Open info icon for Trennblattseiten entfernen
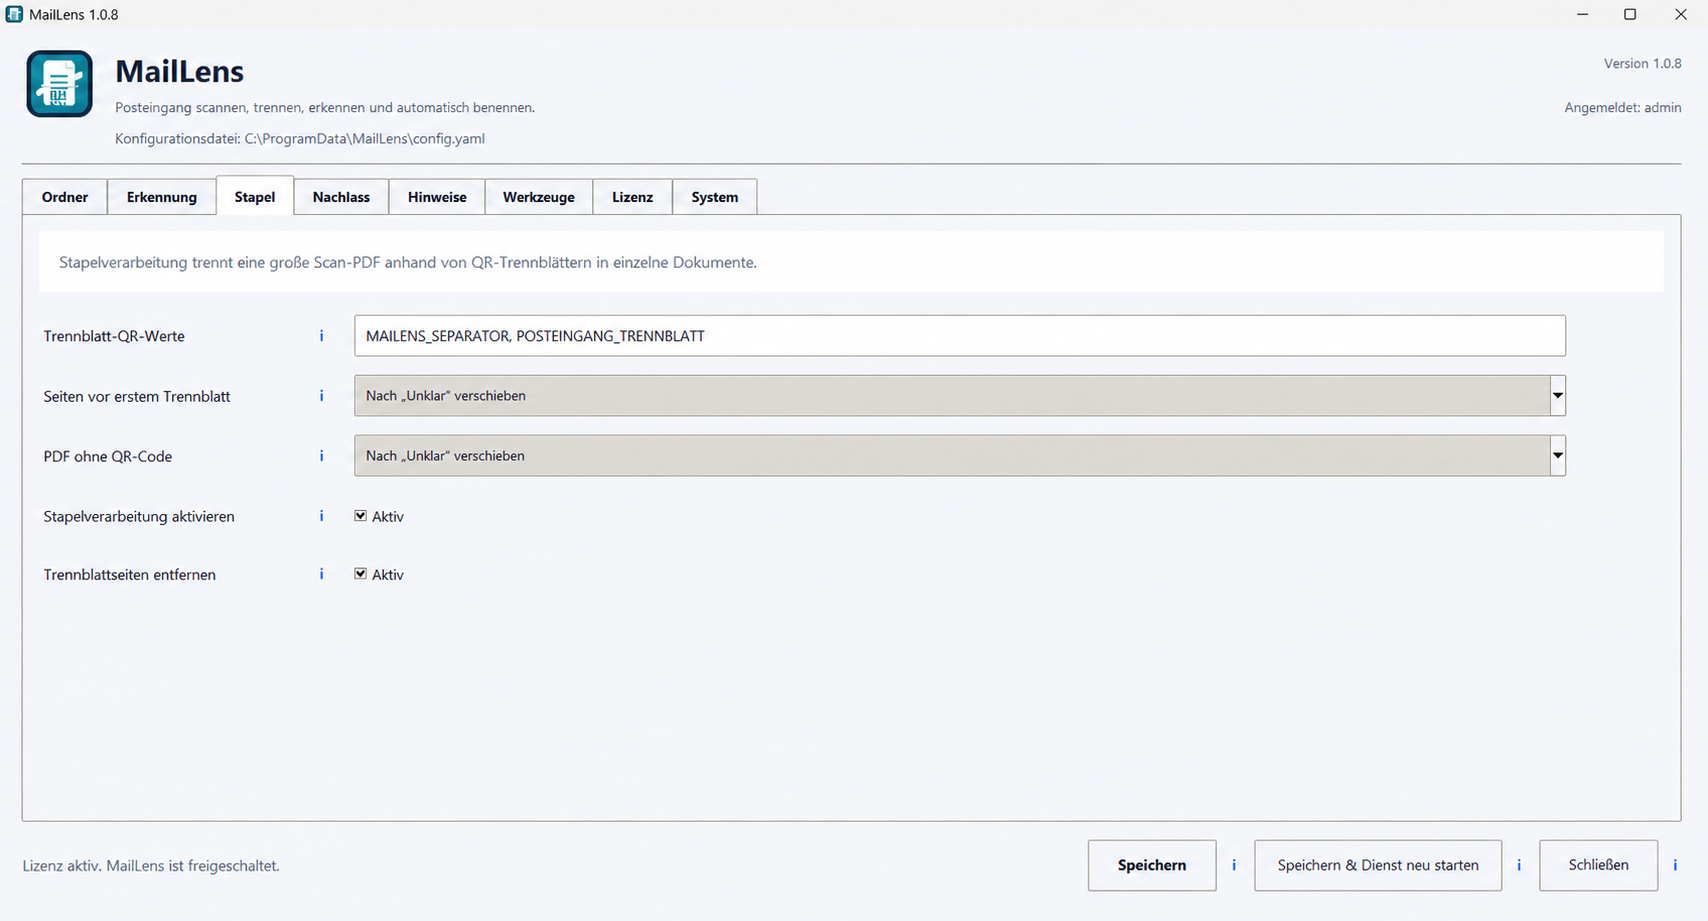This screenshot has width=1708, height=921. point(321,574)
